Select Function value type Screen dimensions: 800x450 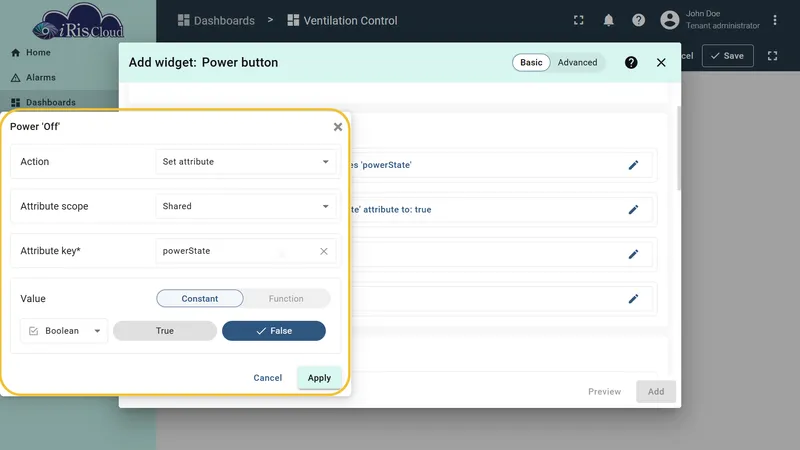point(286,298)
